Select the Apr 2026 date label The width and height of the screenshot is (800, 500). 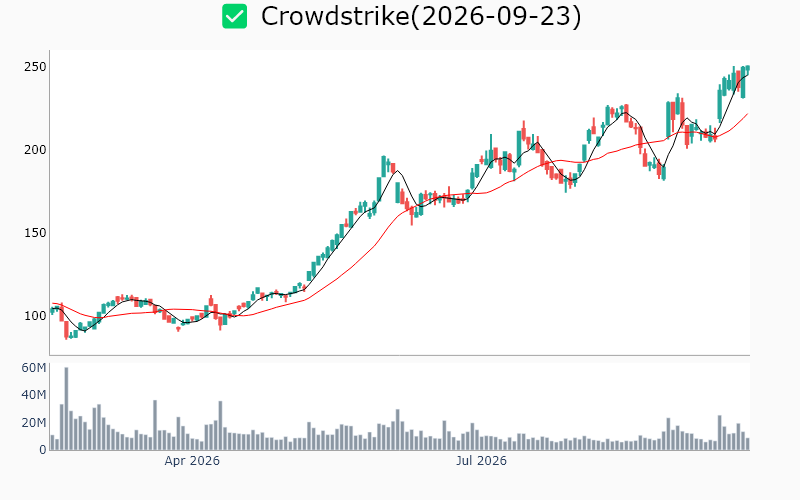click(x=192, y=461)
